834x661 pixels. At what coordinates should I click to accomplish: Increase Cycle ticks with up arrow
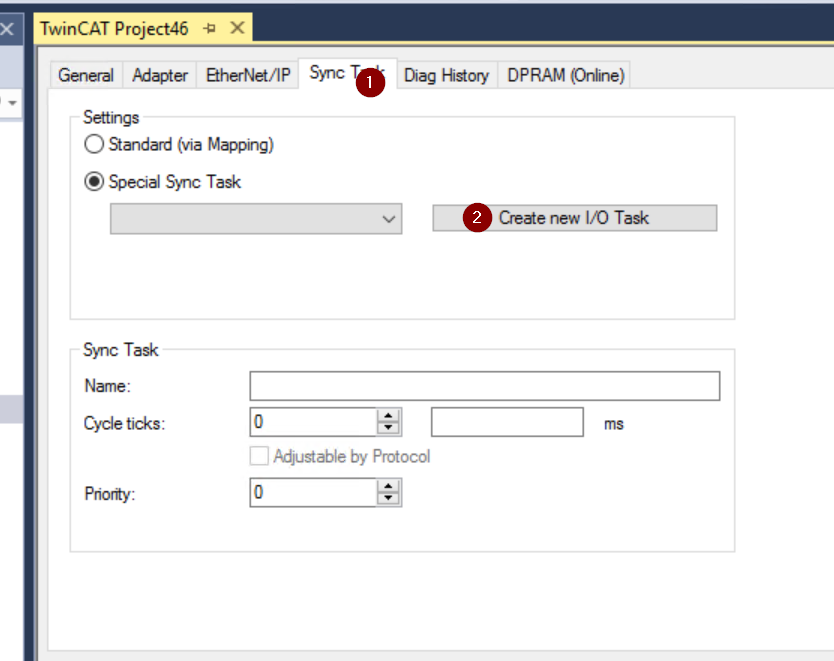pyautogui.click(x=388, y=416)
